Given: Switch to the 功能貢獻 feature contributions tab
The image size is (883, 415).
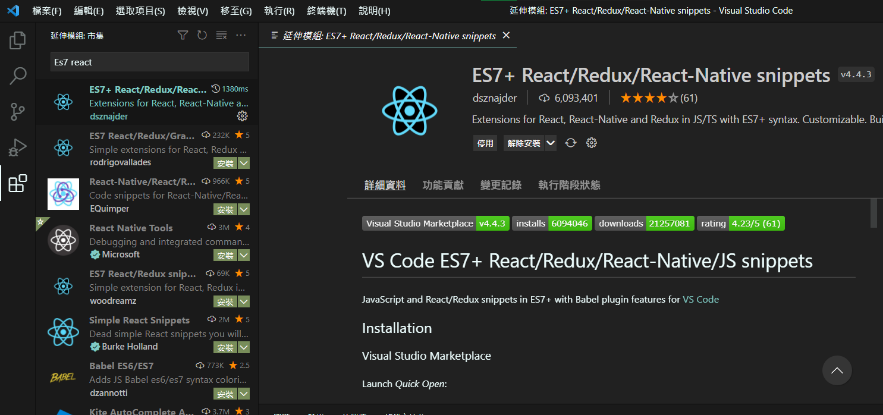Looking at the screenshot, I should (x=443, y=185).
